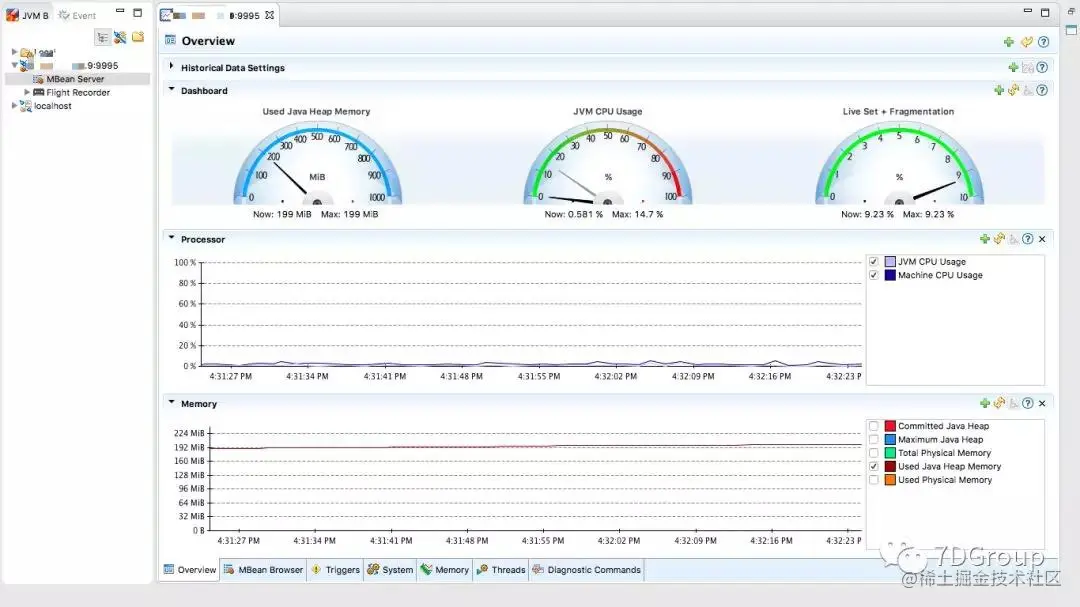Open the System tab
This screenshot has height=607, width=1080.
tap(391, 570)
